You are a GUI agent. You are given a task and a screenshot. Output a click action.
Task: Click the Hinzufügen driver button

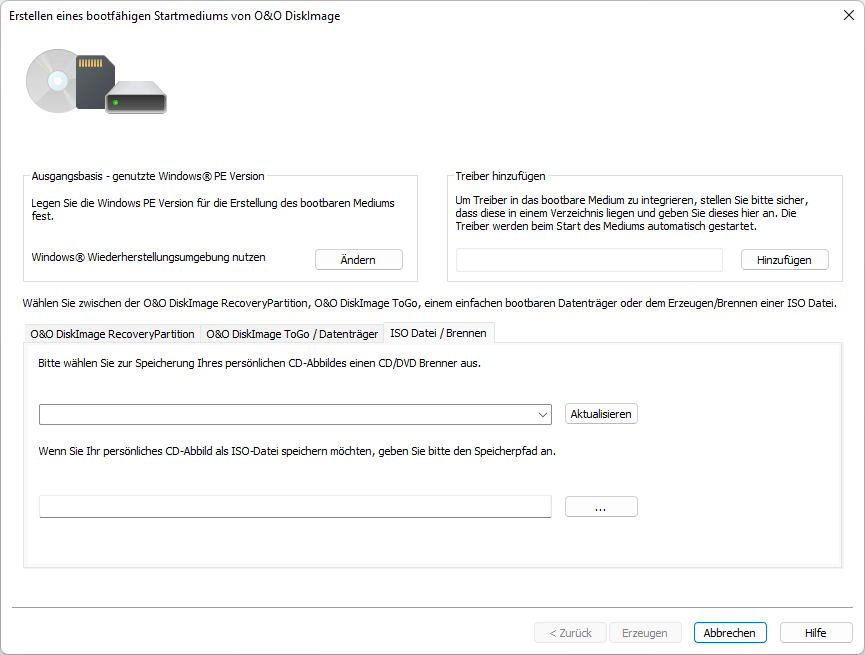click(784, 259)
